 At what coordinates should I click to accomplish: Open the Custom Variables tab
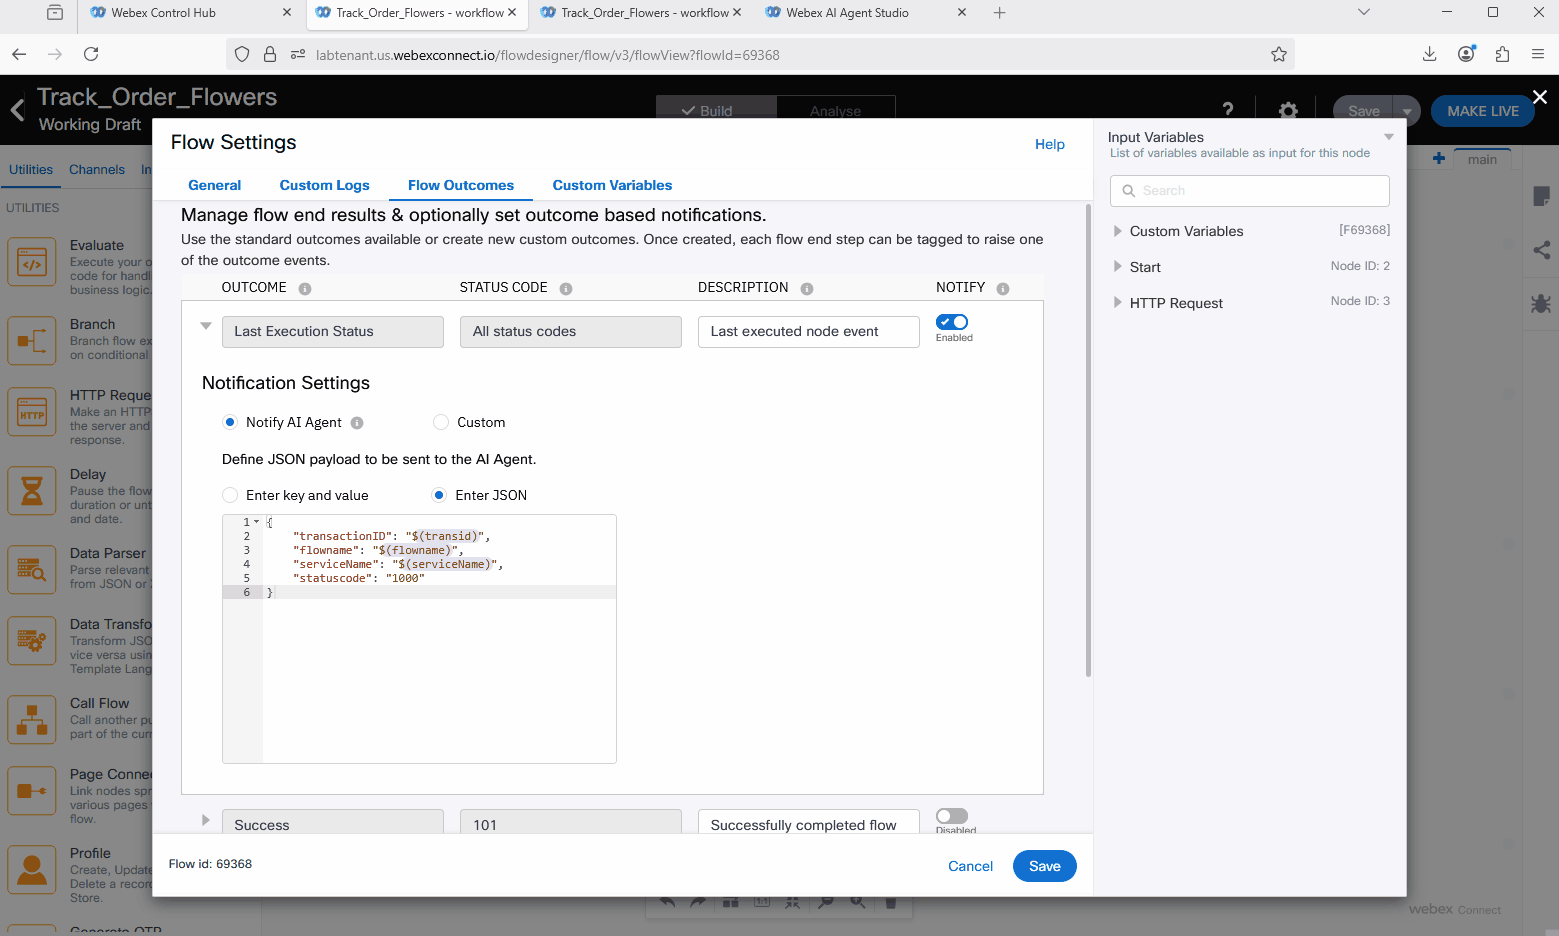pyautogui.click(x=612, y=186)
